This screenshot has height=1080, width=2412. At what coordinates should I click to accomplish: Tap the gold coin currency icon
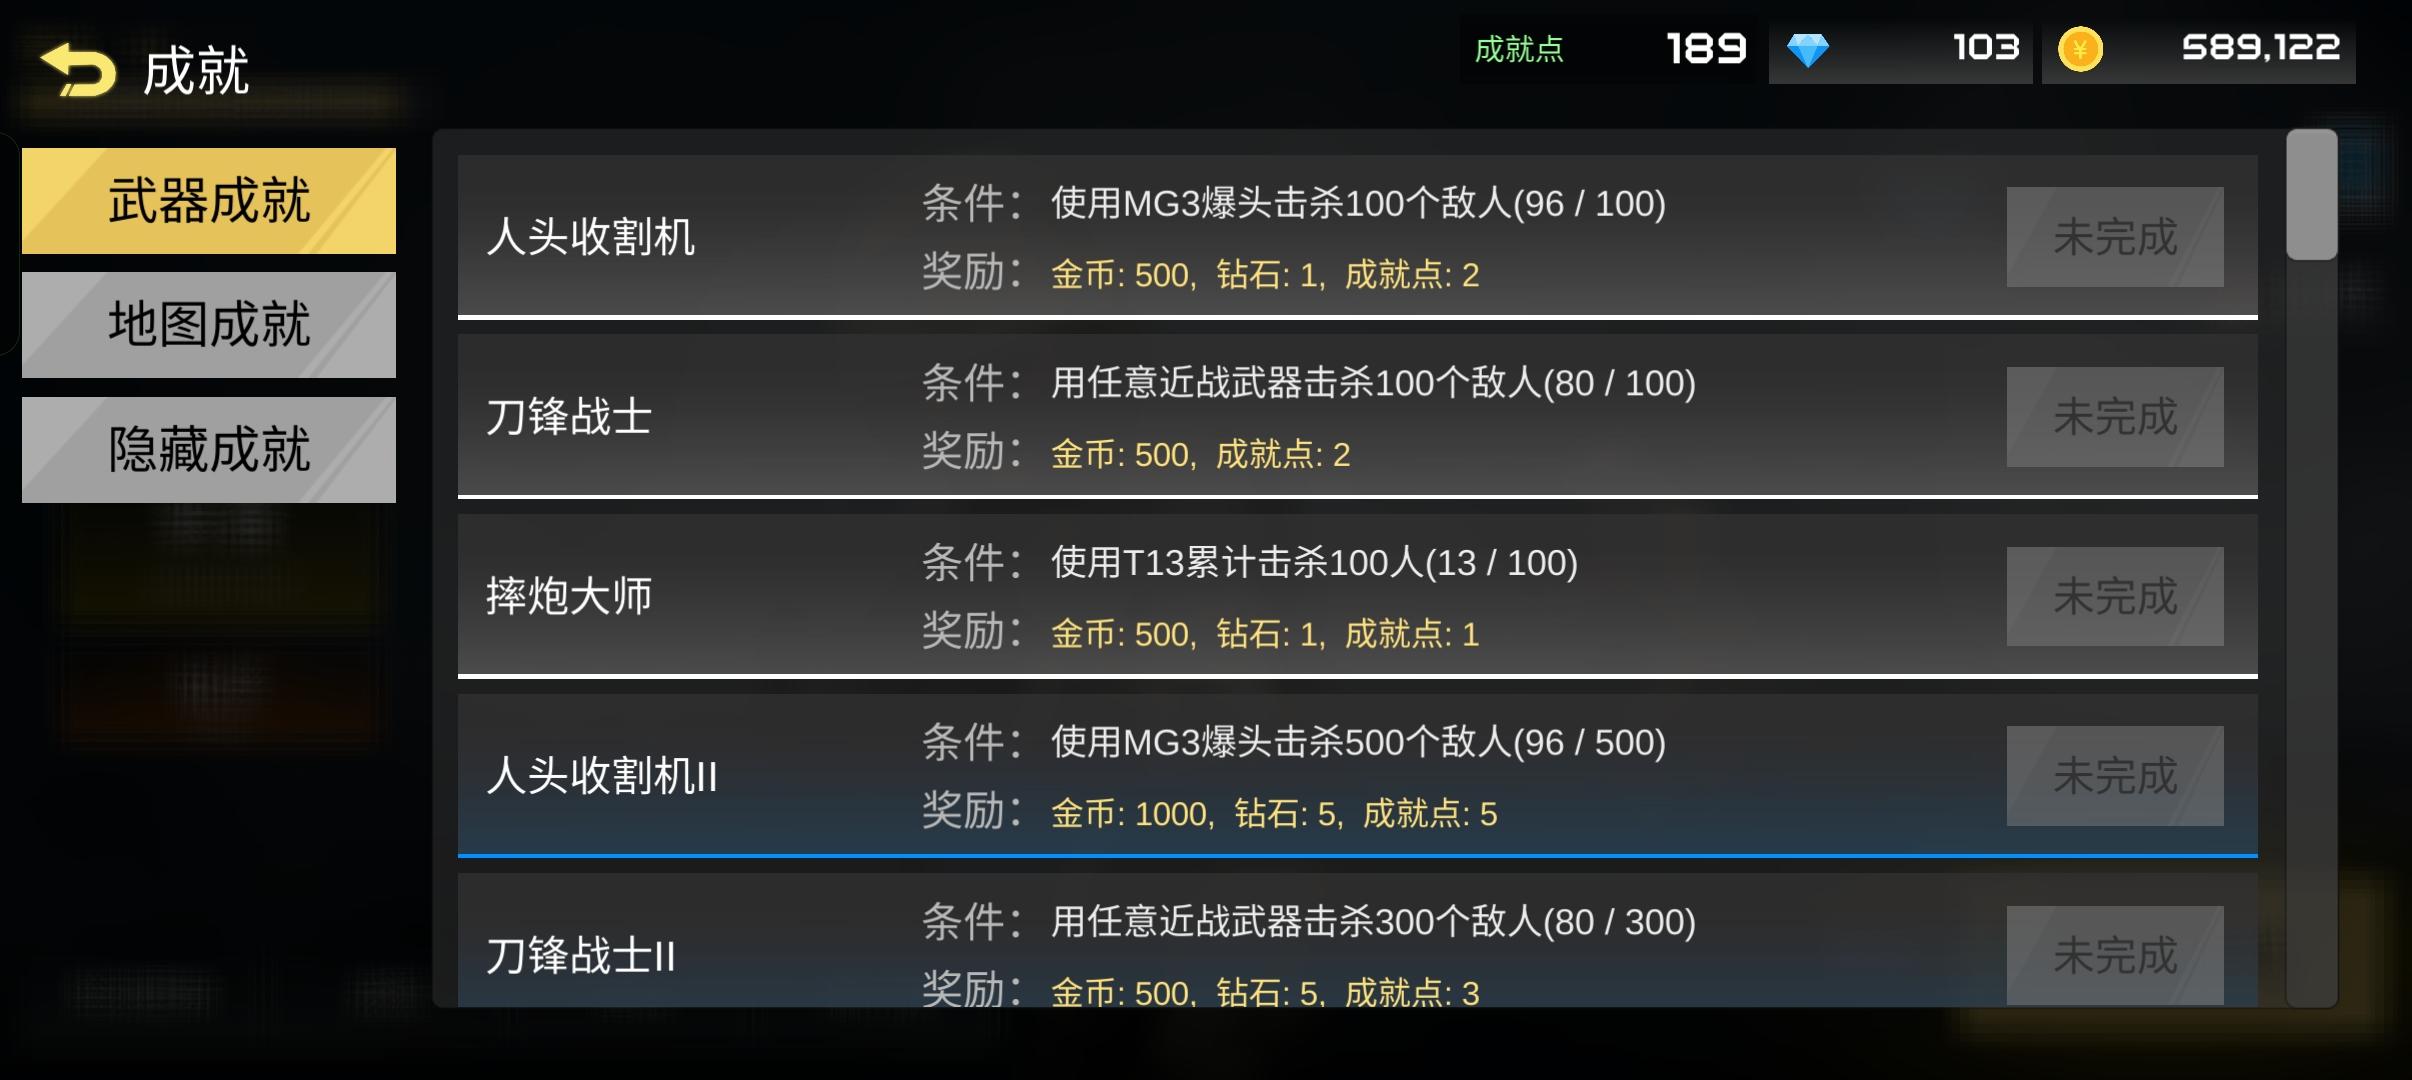point(2080,50)
